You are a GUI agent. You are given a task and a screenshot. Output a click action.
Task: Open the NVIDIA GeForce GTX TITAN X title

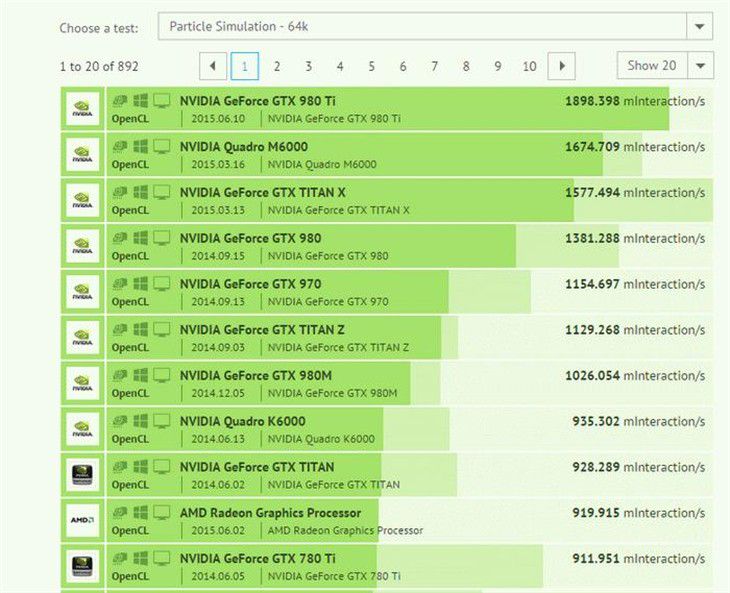(x=263, y=192)
